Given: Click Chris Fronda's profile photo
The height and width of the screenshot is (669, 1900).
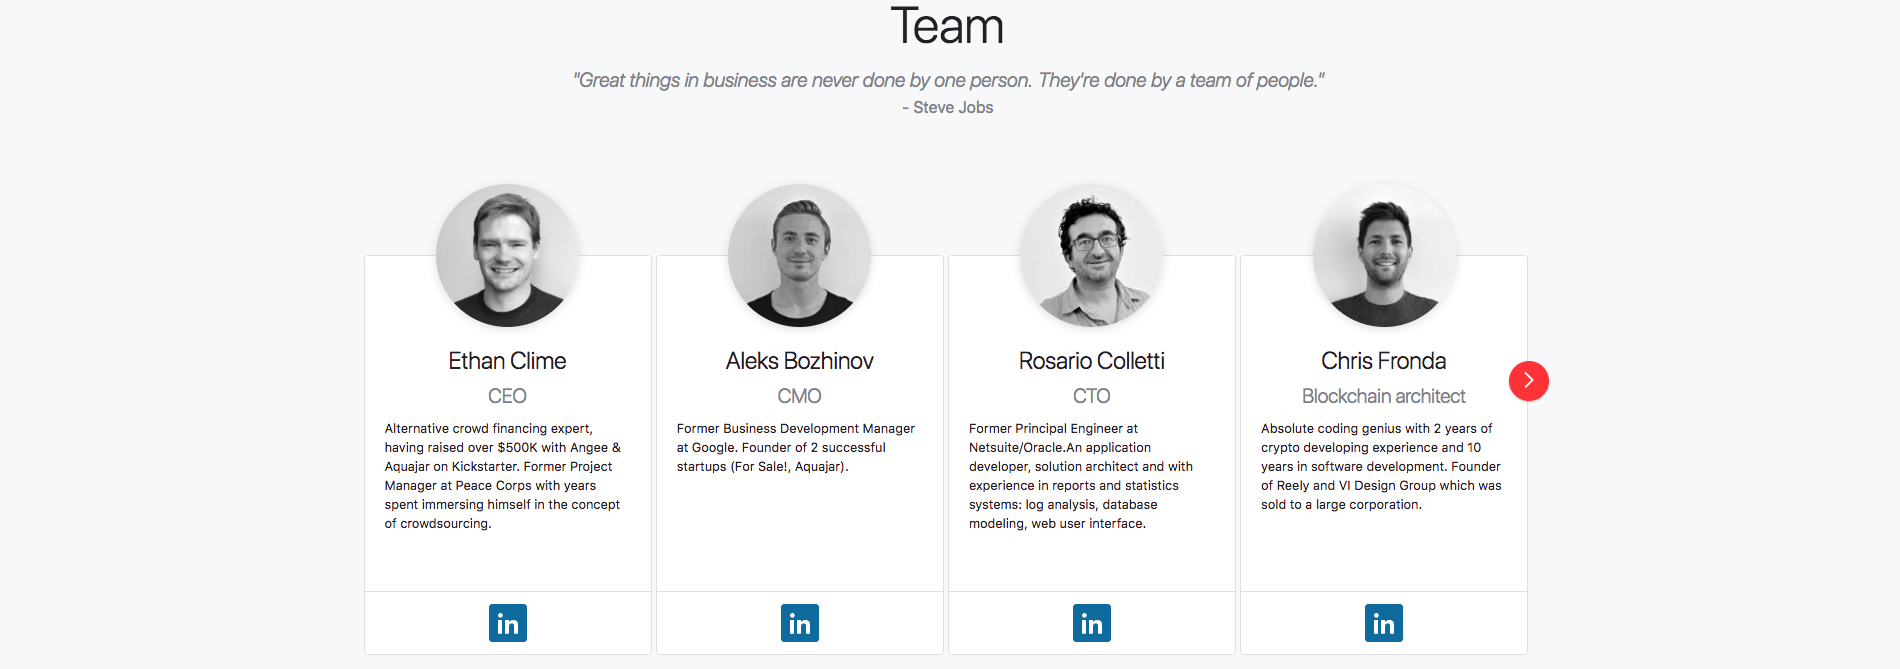Looking at the screenshot, I should tap(1384, 255).
